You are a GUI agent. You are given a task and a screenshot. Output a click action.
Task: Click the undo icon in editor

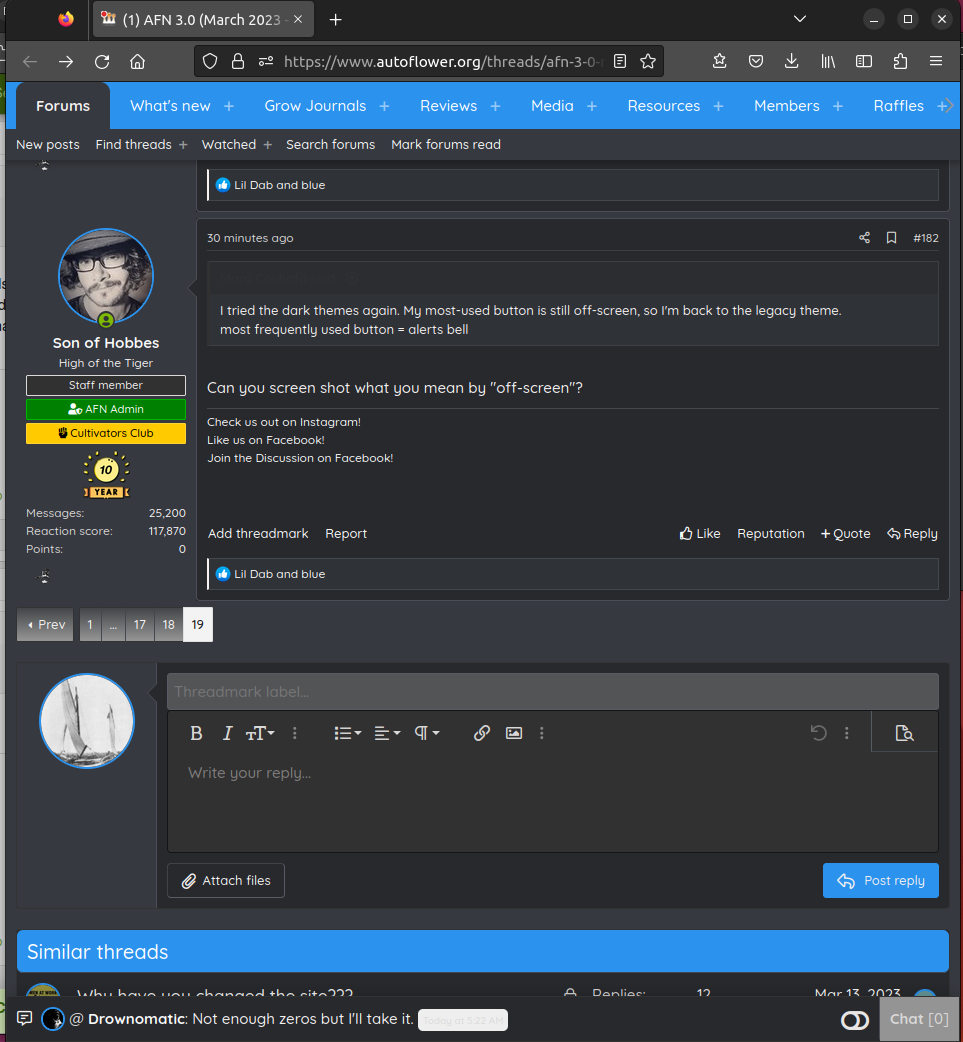pyautogui.click(x=818, y=733)
